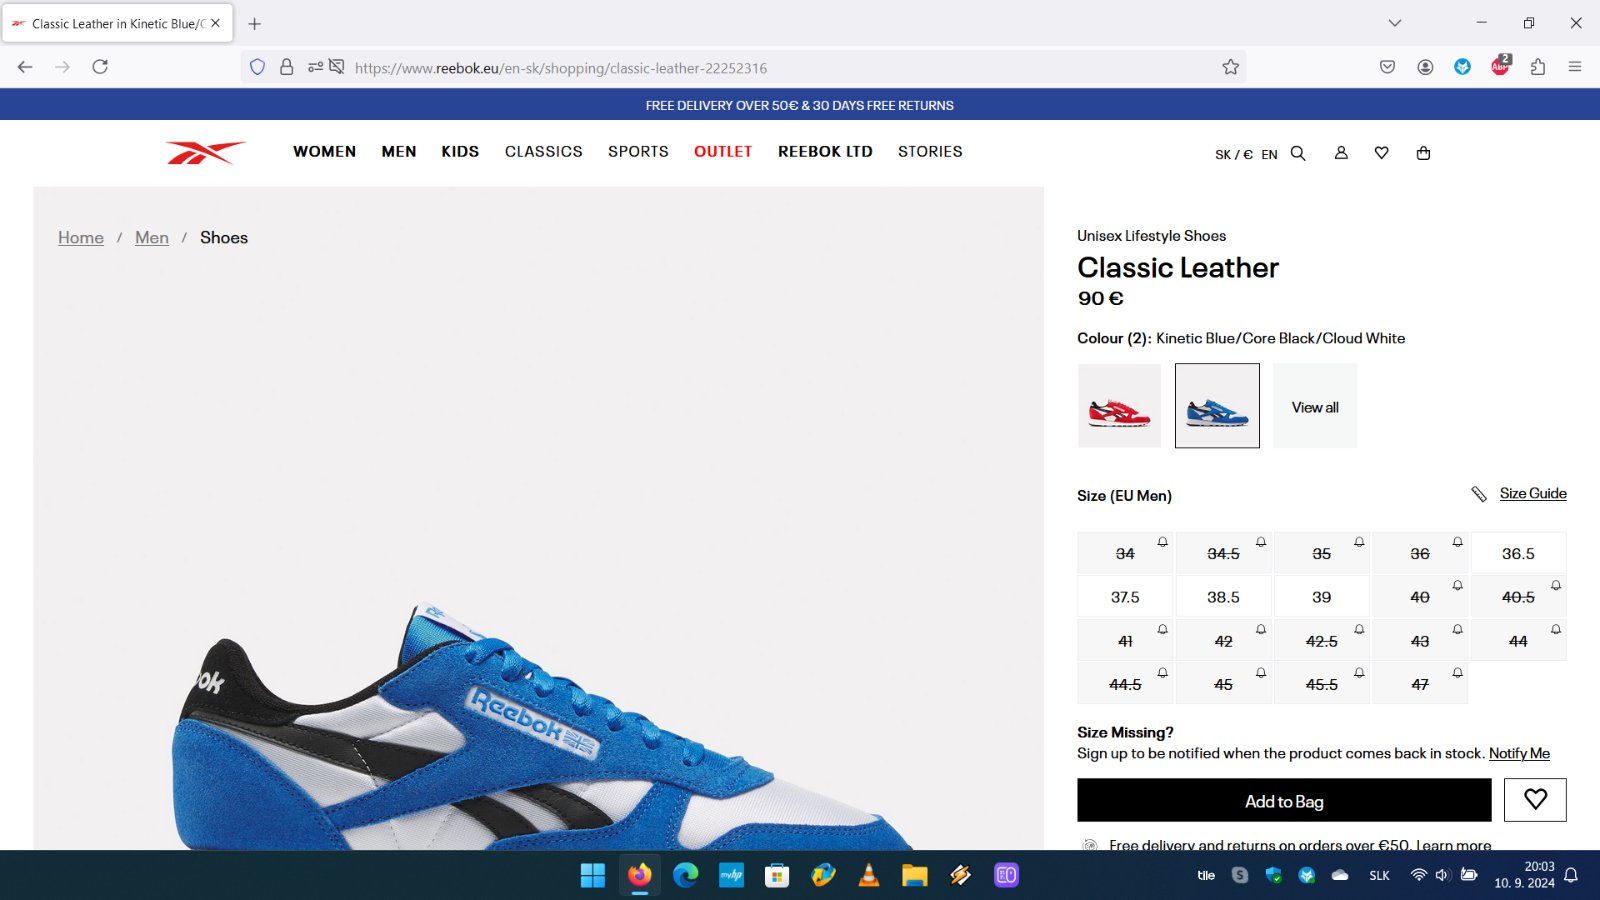Viewport: 1600px width, 900px height.
Task: Choose size 39
Action: (1321, 597)
